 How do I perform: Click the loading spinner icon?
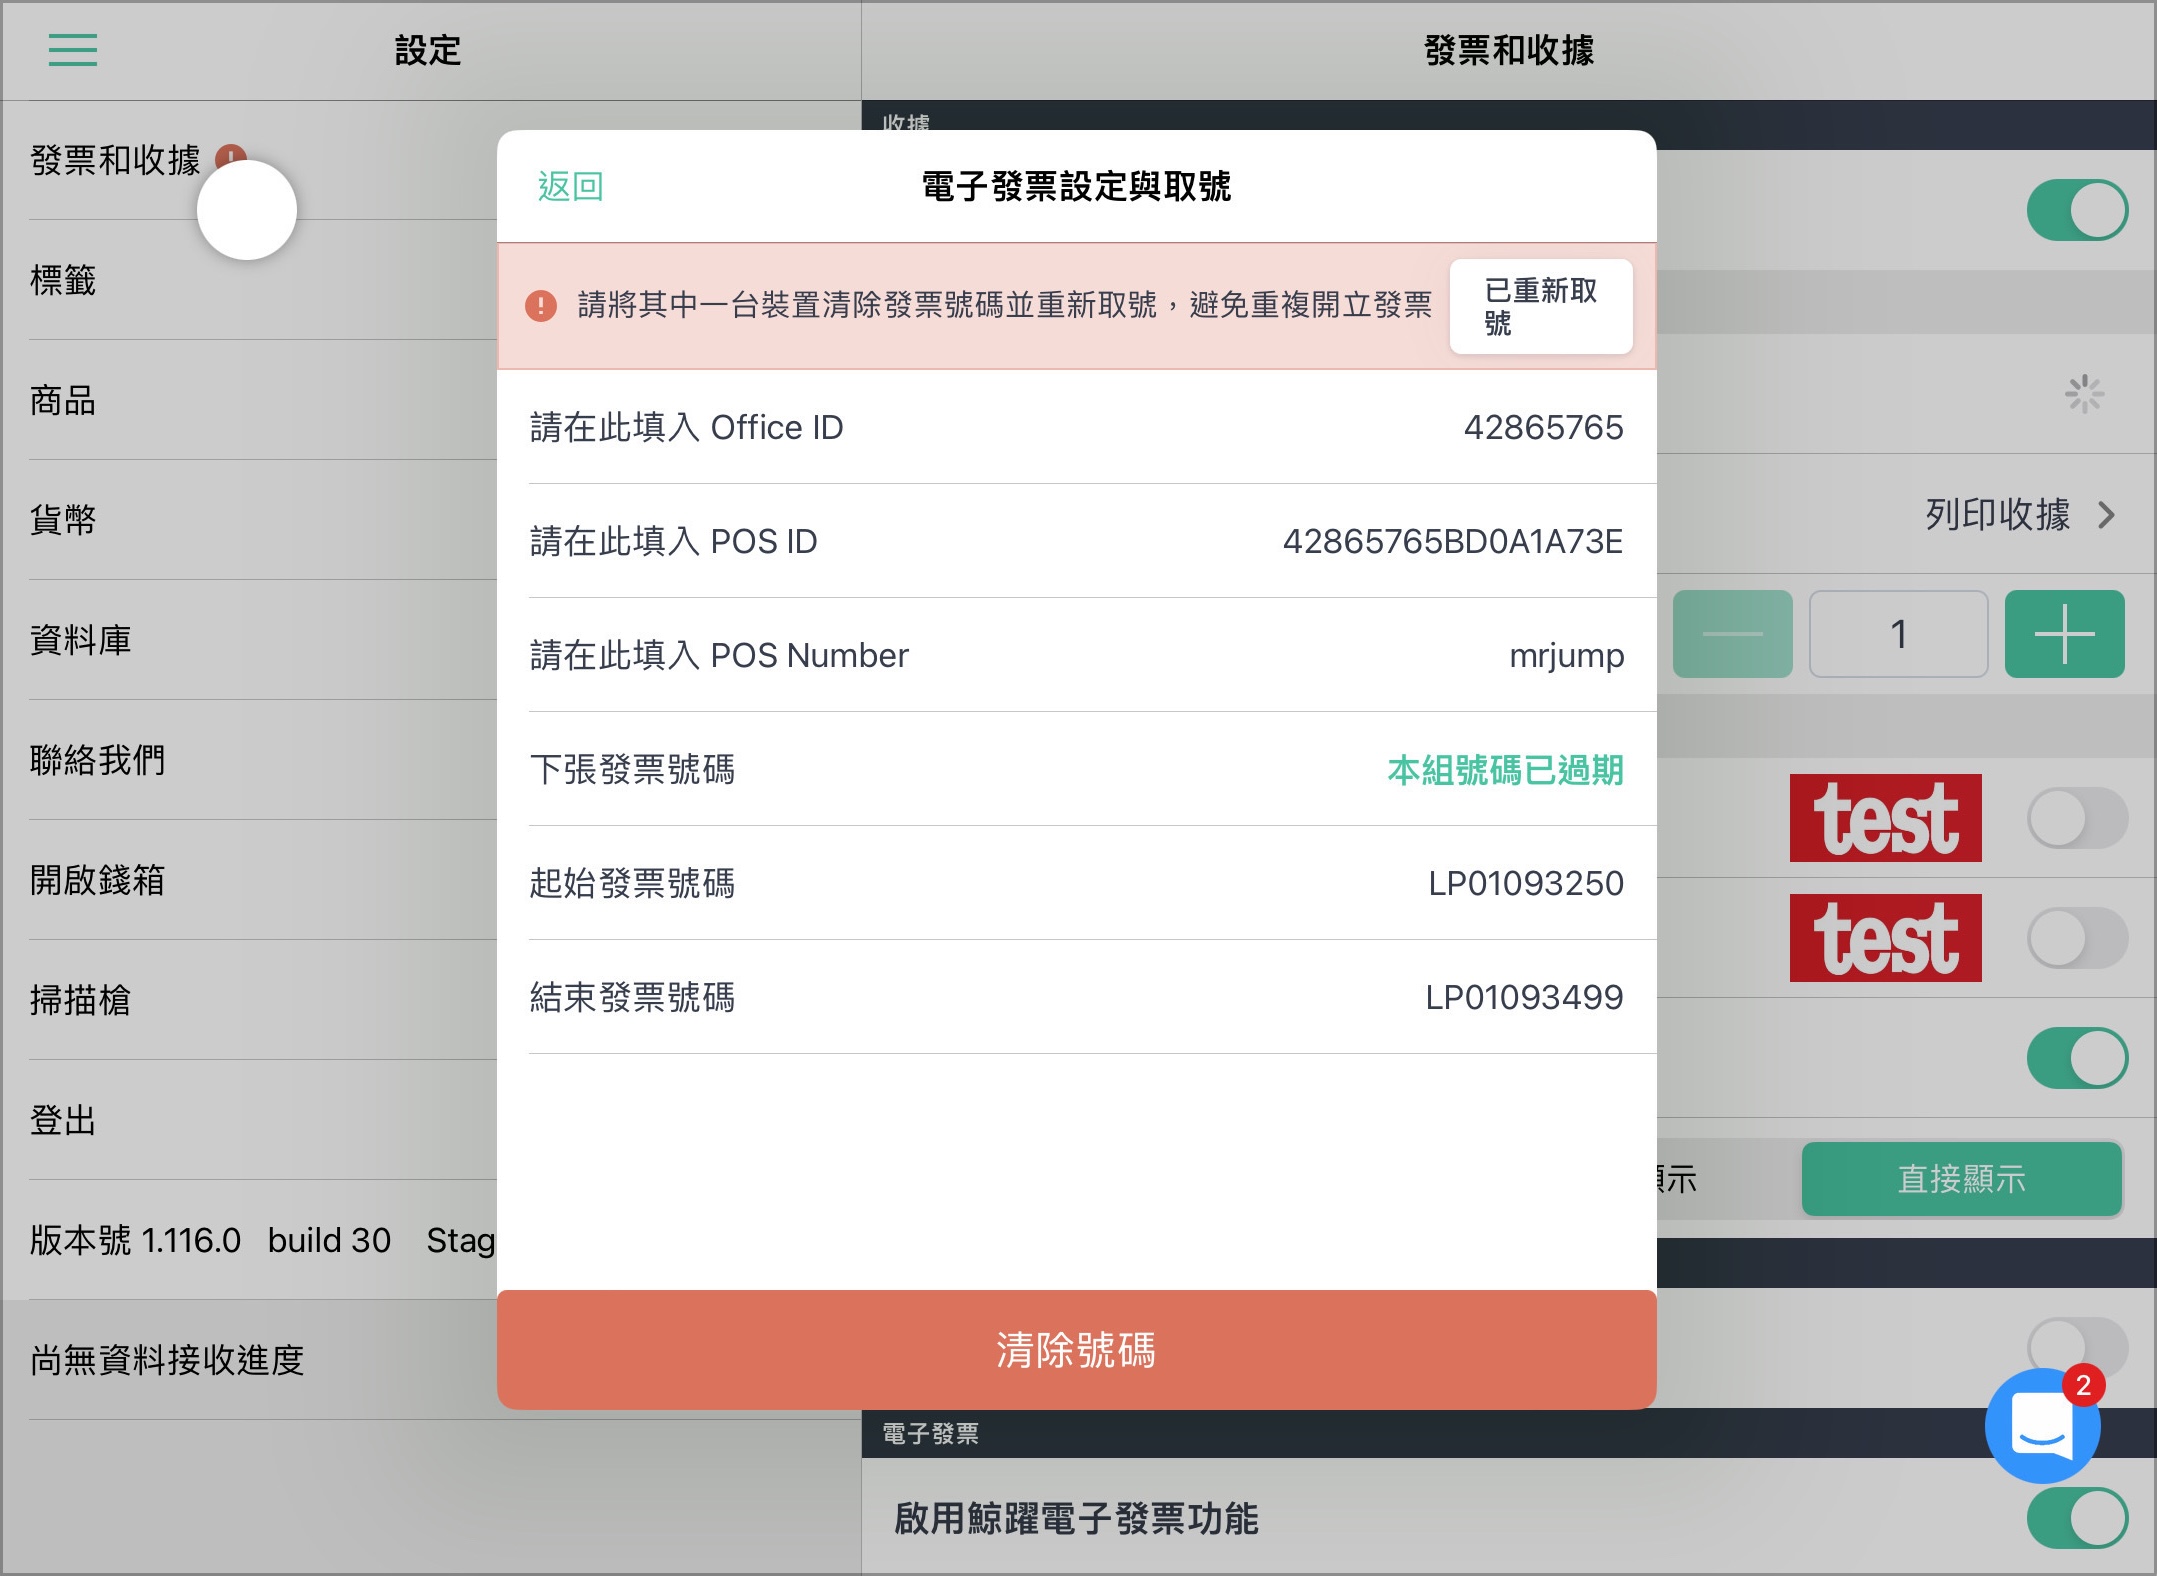point(2085,394)
